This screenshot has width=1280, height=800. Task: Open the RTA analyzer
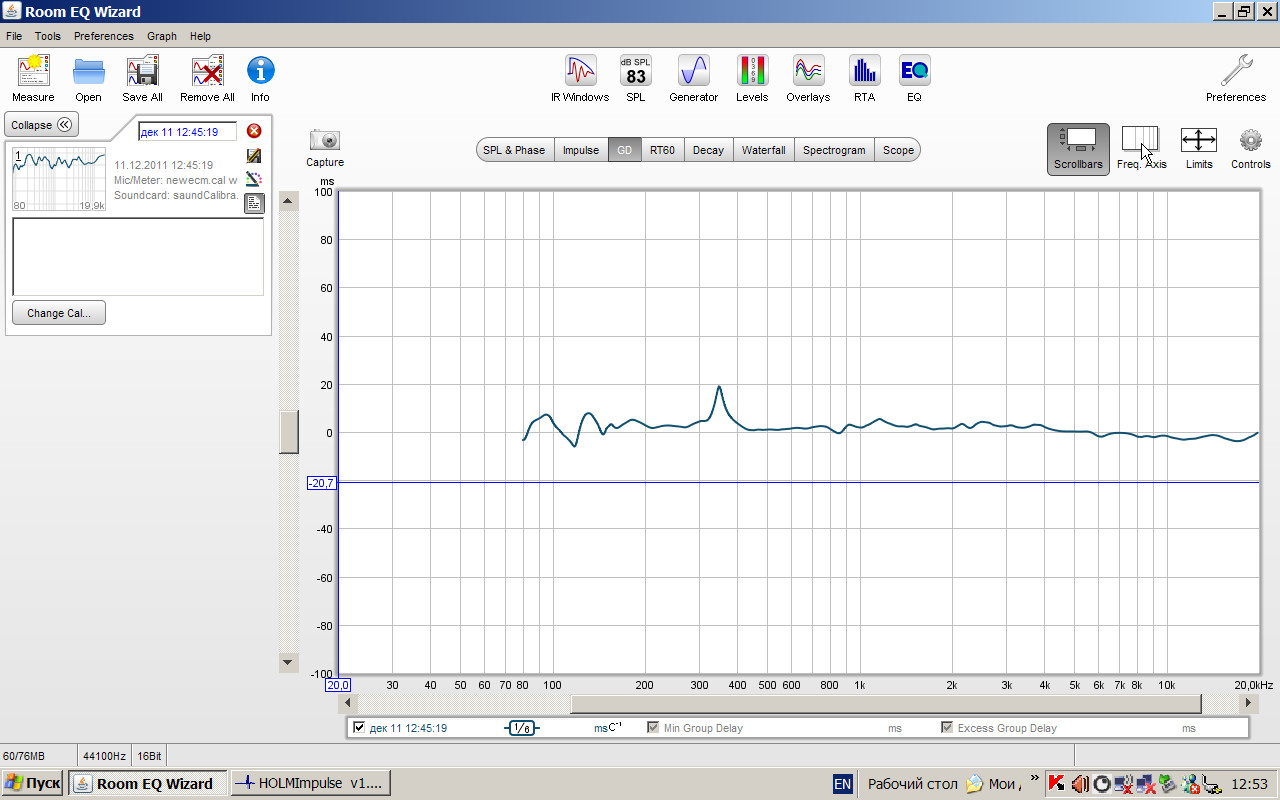864,72
